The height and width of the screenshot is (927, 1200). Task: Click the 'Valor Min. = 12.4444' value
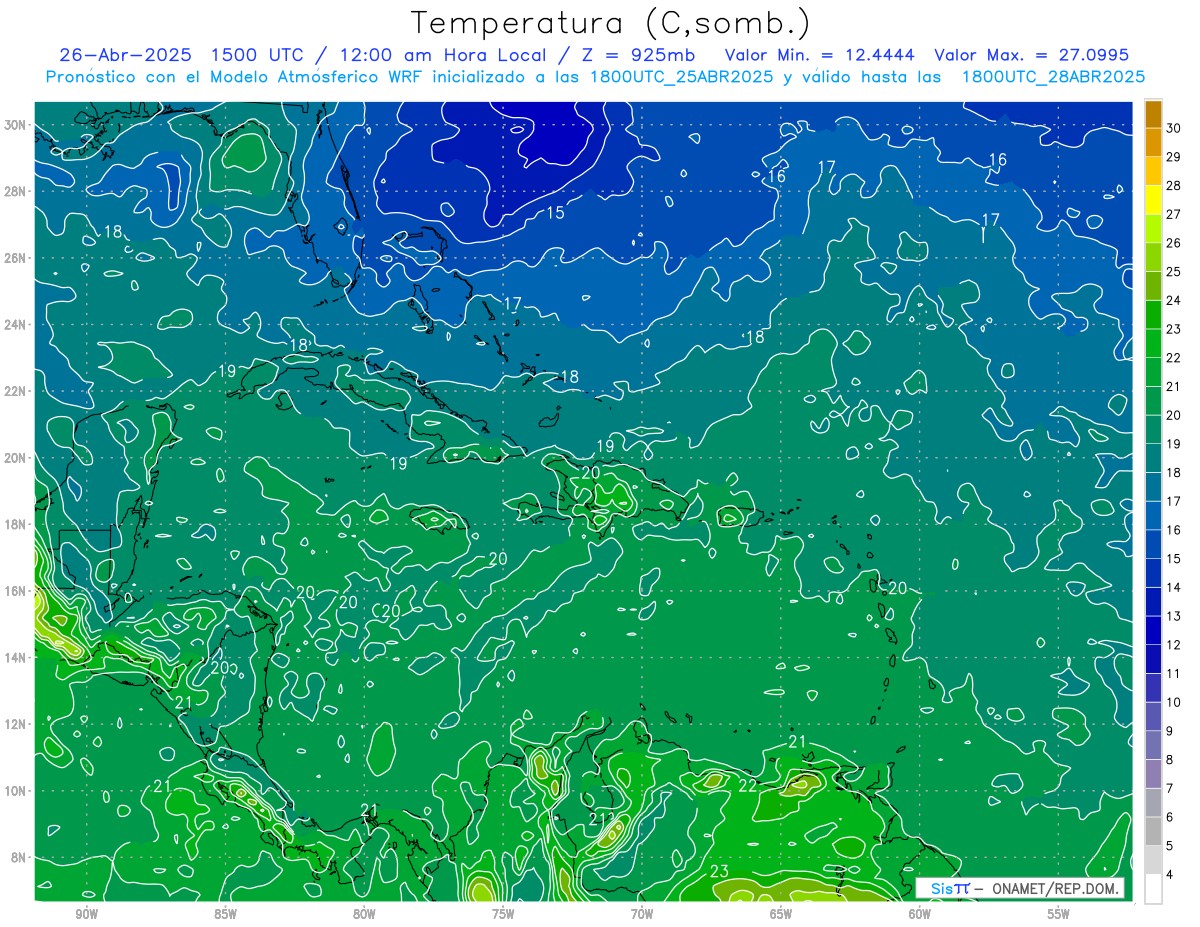coord(820,55)
